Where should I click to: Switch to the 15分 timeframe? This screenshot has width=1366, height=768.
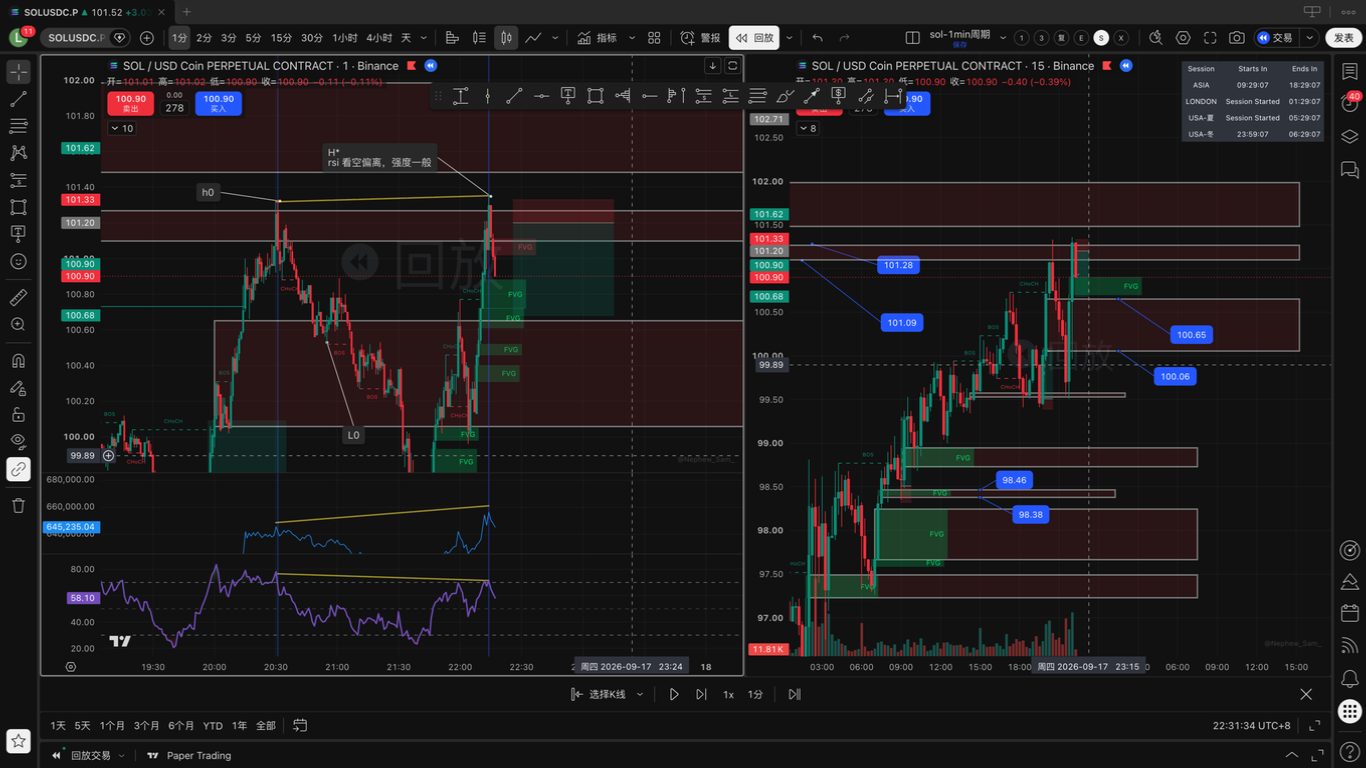(282, 38)
